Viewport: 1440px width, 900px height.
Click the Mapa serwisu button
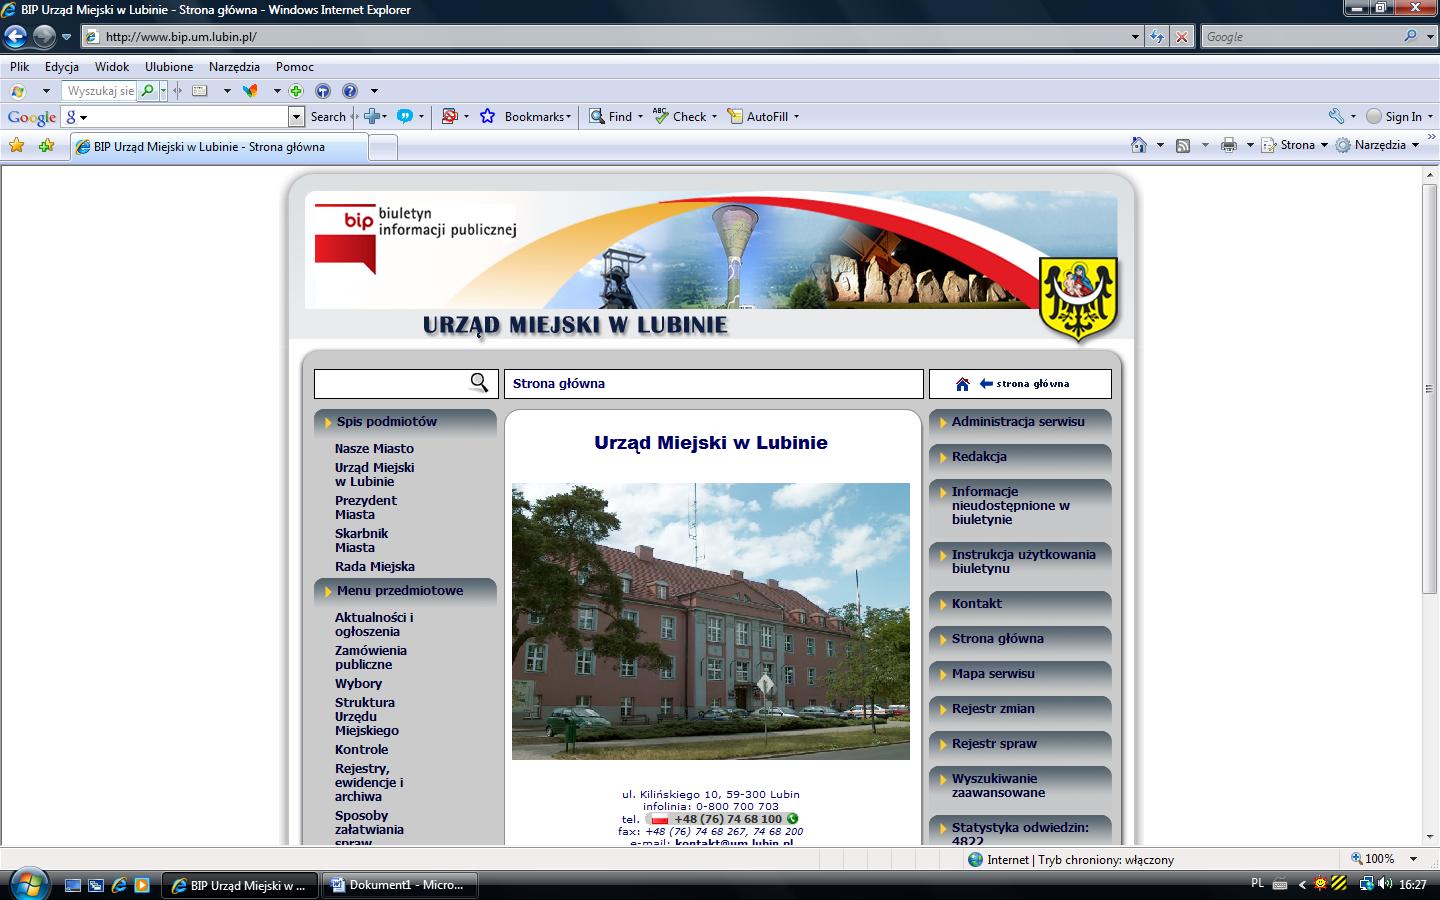[1020, 674]
